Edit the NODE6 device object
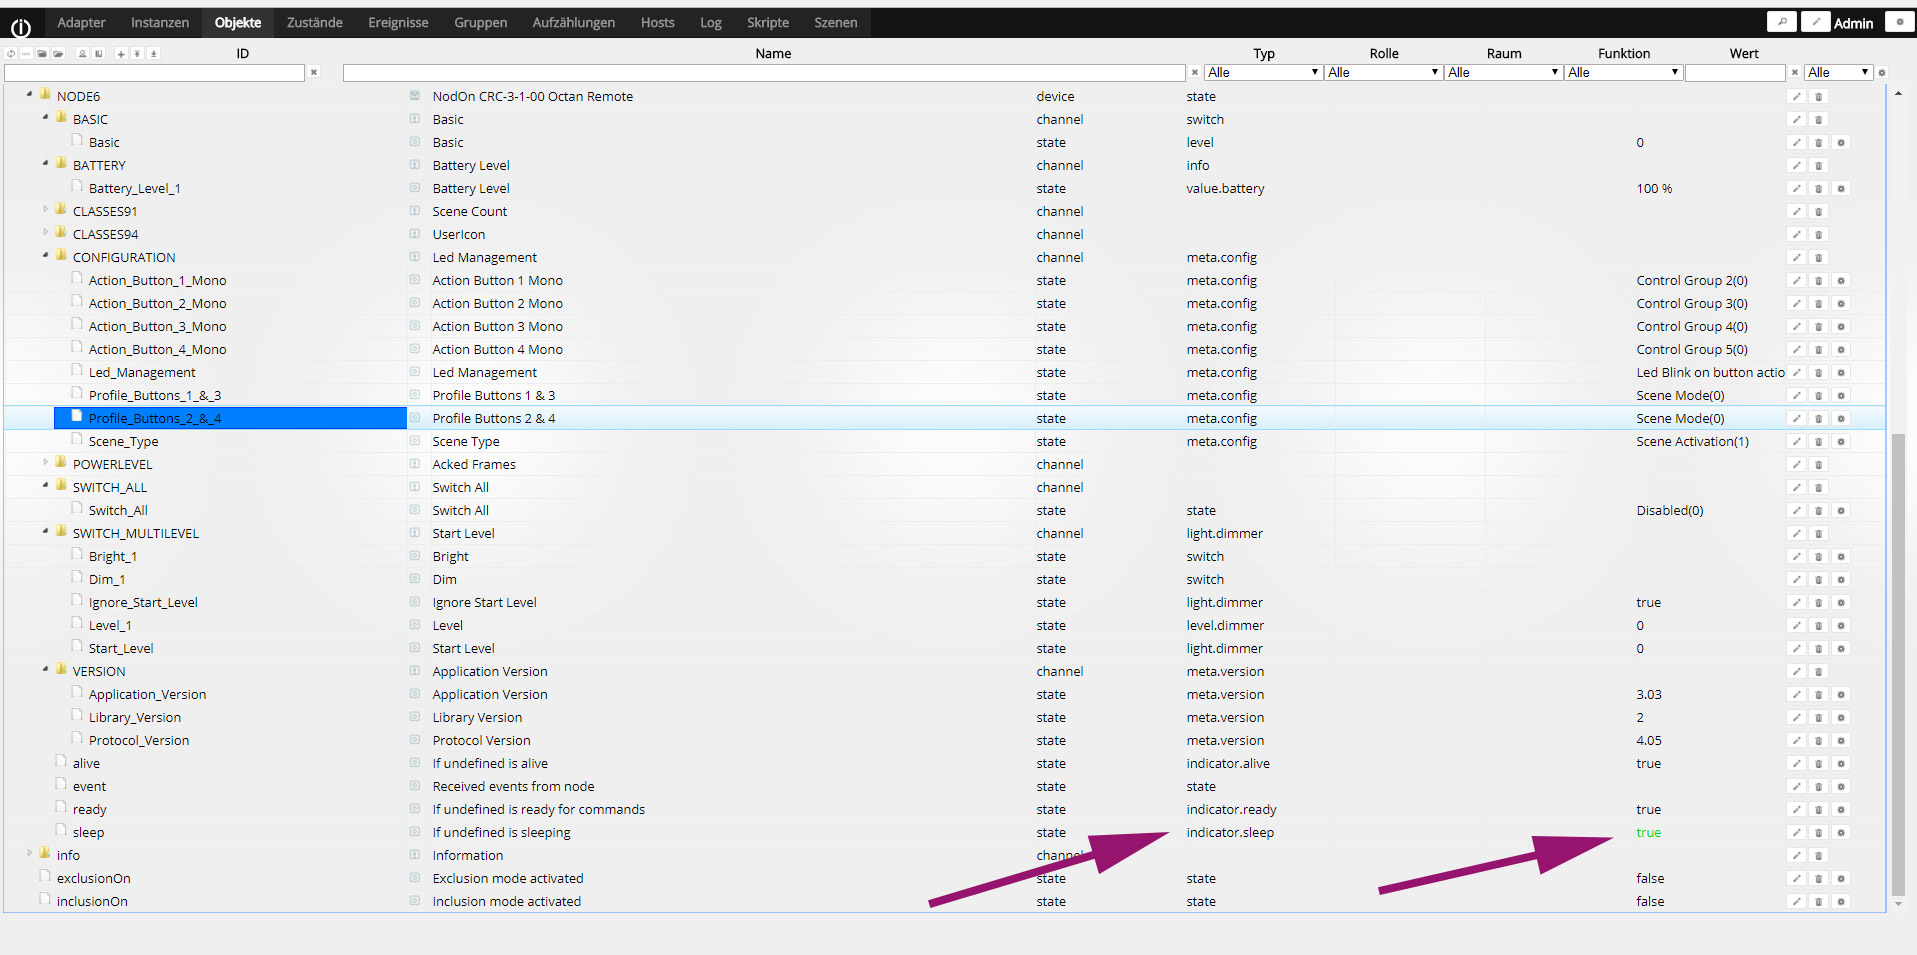Screen dimensions: 1917x955 coord(1797,97)
